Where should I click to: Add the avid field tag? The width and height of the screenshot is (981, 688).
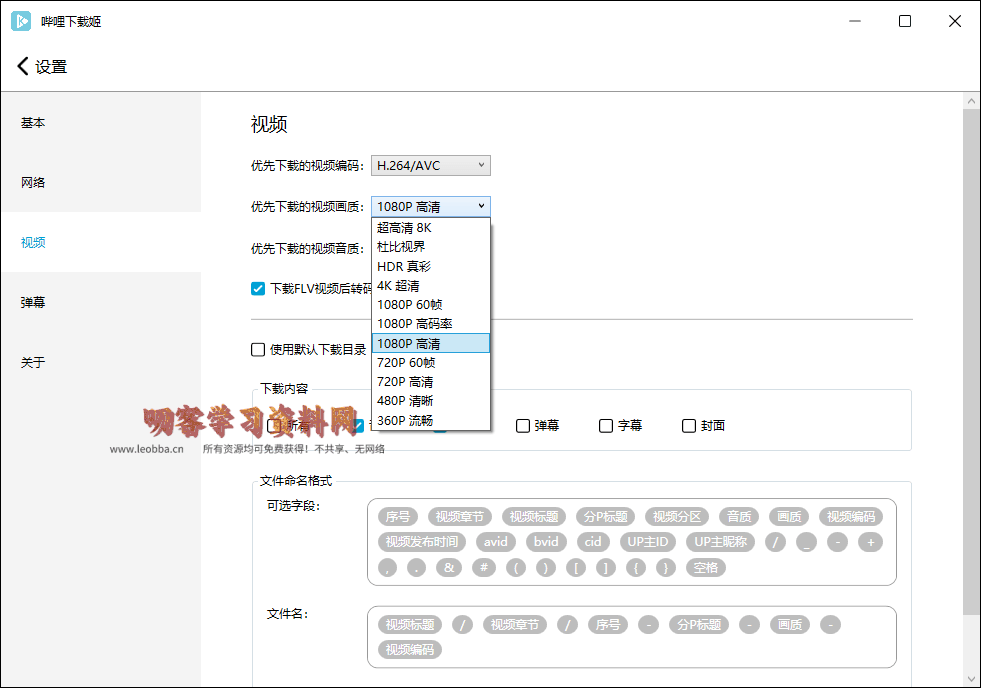click(x=496, y=542)
